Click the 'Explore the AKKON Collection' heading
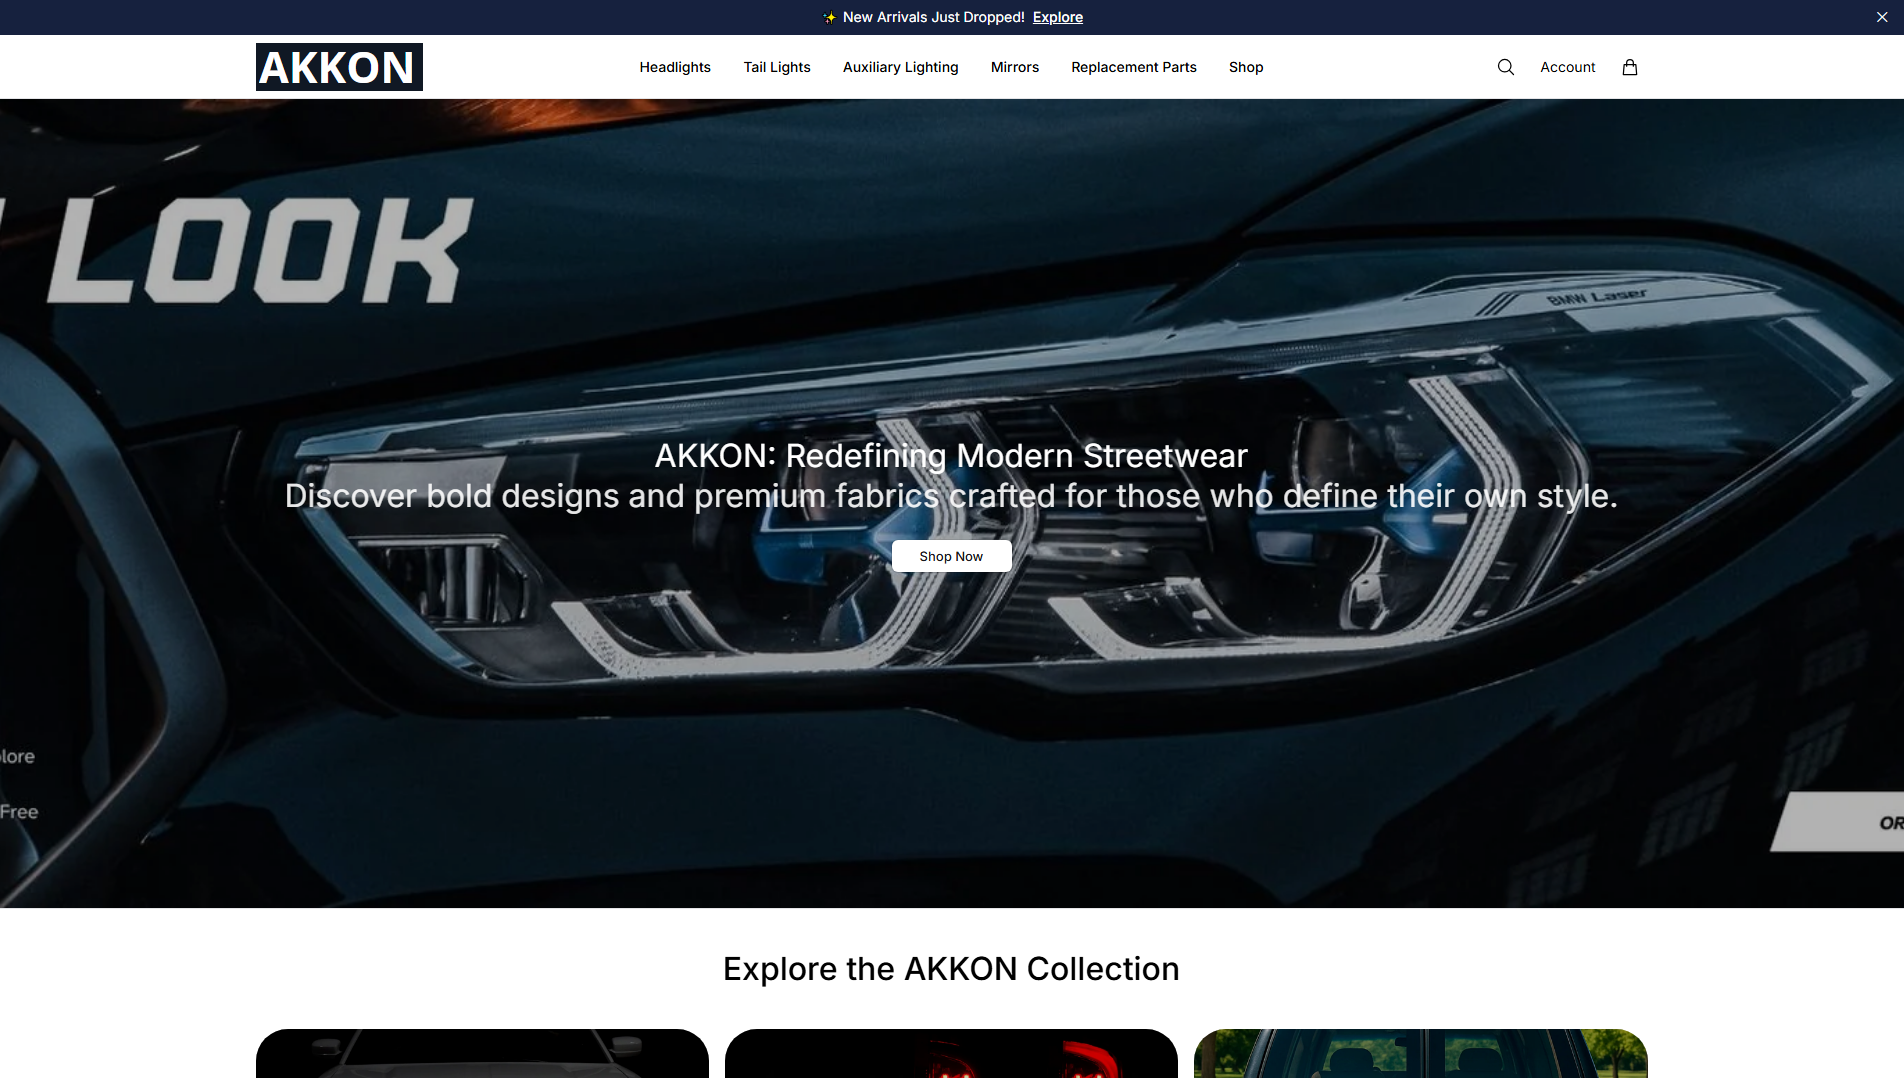This screenshot has height=1078, width=1904. [x=951, y=969]
